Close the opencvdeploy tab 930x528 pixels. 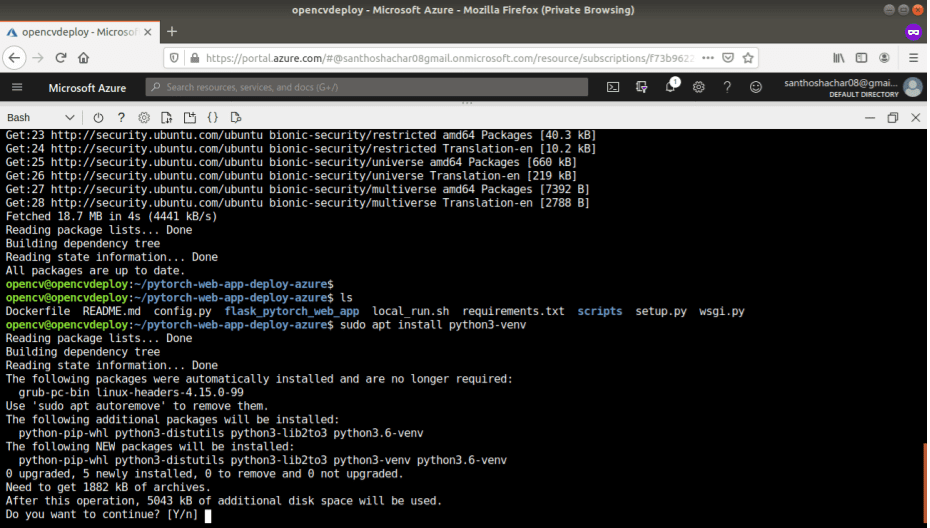point(148,32)
